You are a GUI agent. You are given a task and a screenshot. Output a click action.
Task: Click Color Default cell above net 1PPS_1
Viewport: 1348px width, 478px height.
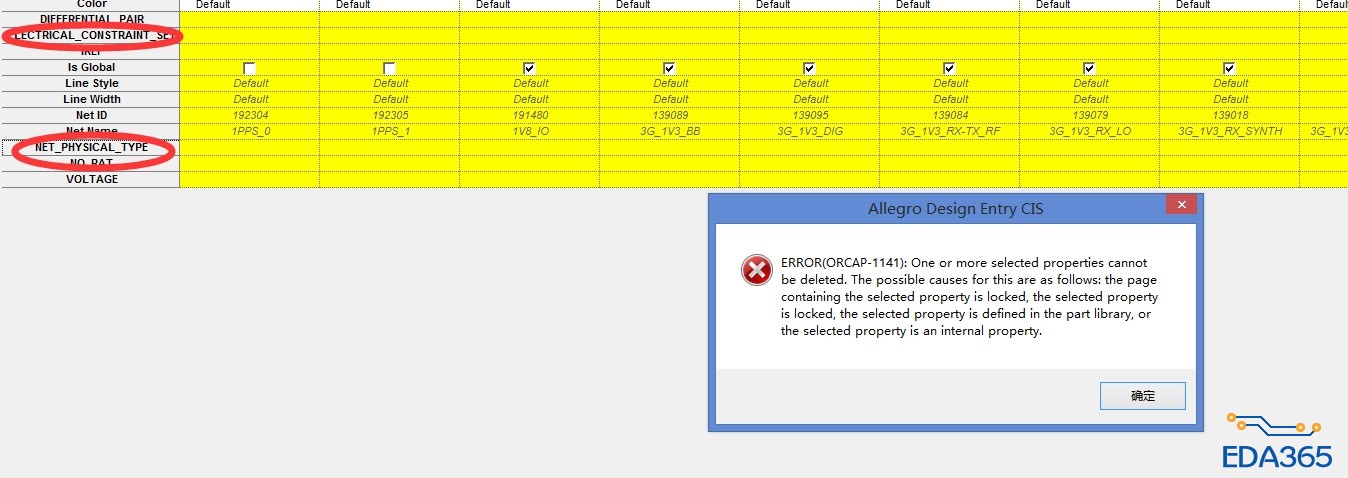(390, 5)
